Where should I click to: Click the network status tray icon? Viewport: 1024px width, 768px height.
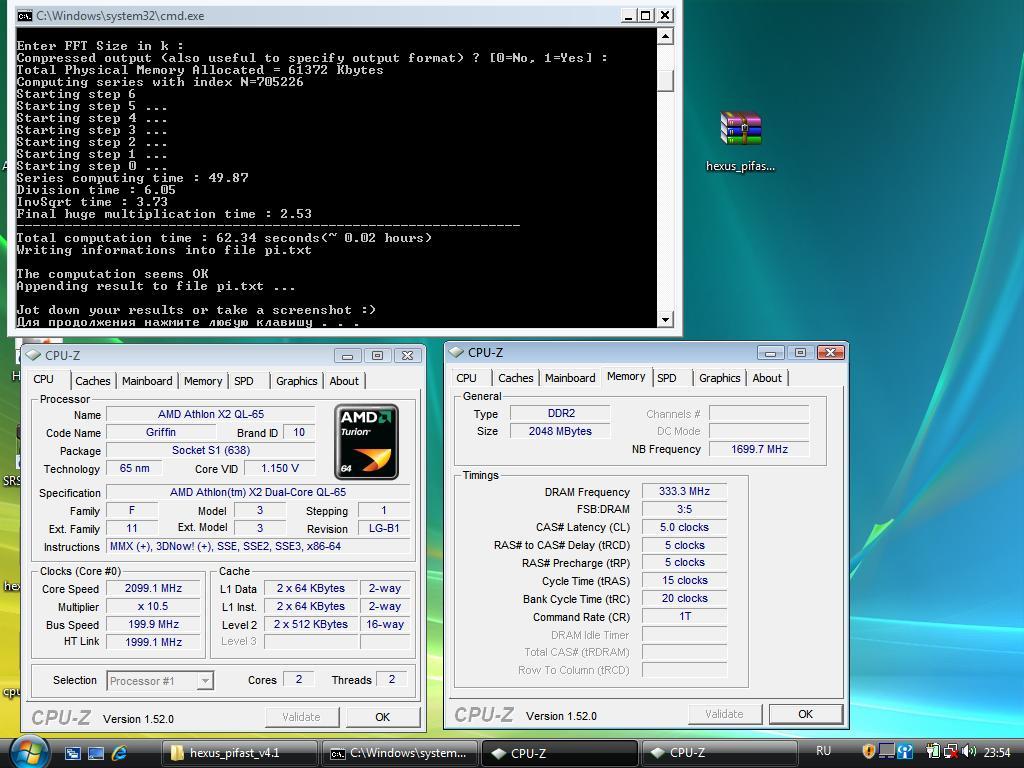coord(951,752)
